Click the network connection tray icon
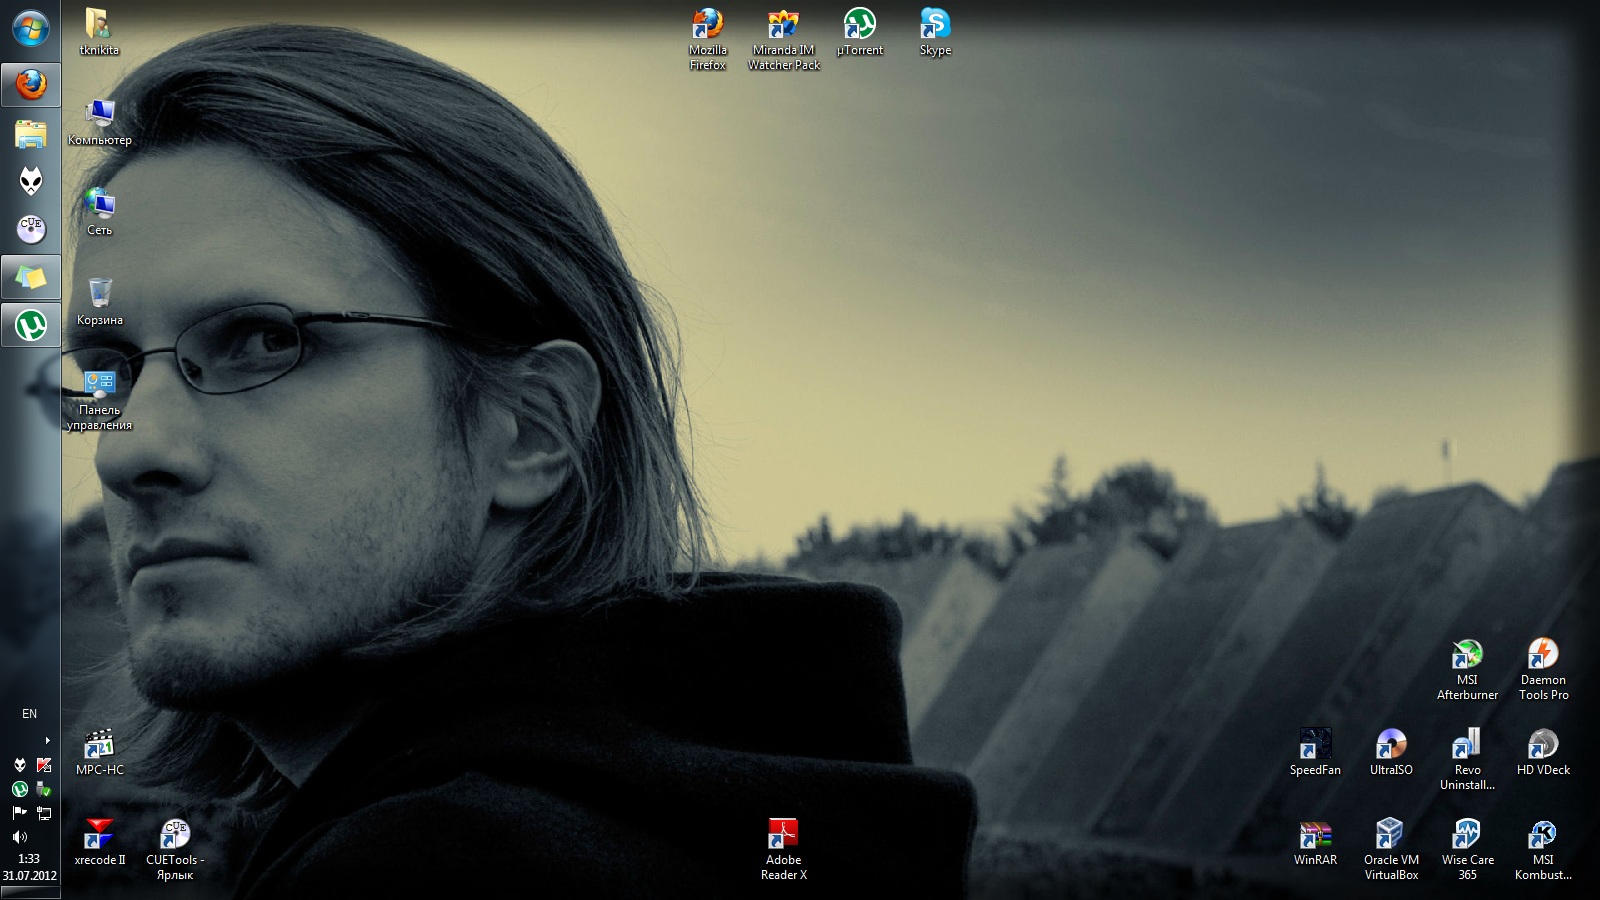 pyautogui.click(x=44, y=813)
